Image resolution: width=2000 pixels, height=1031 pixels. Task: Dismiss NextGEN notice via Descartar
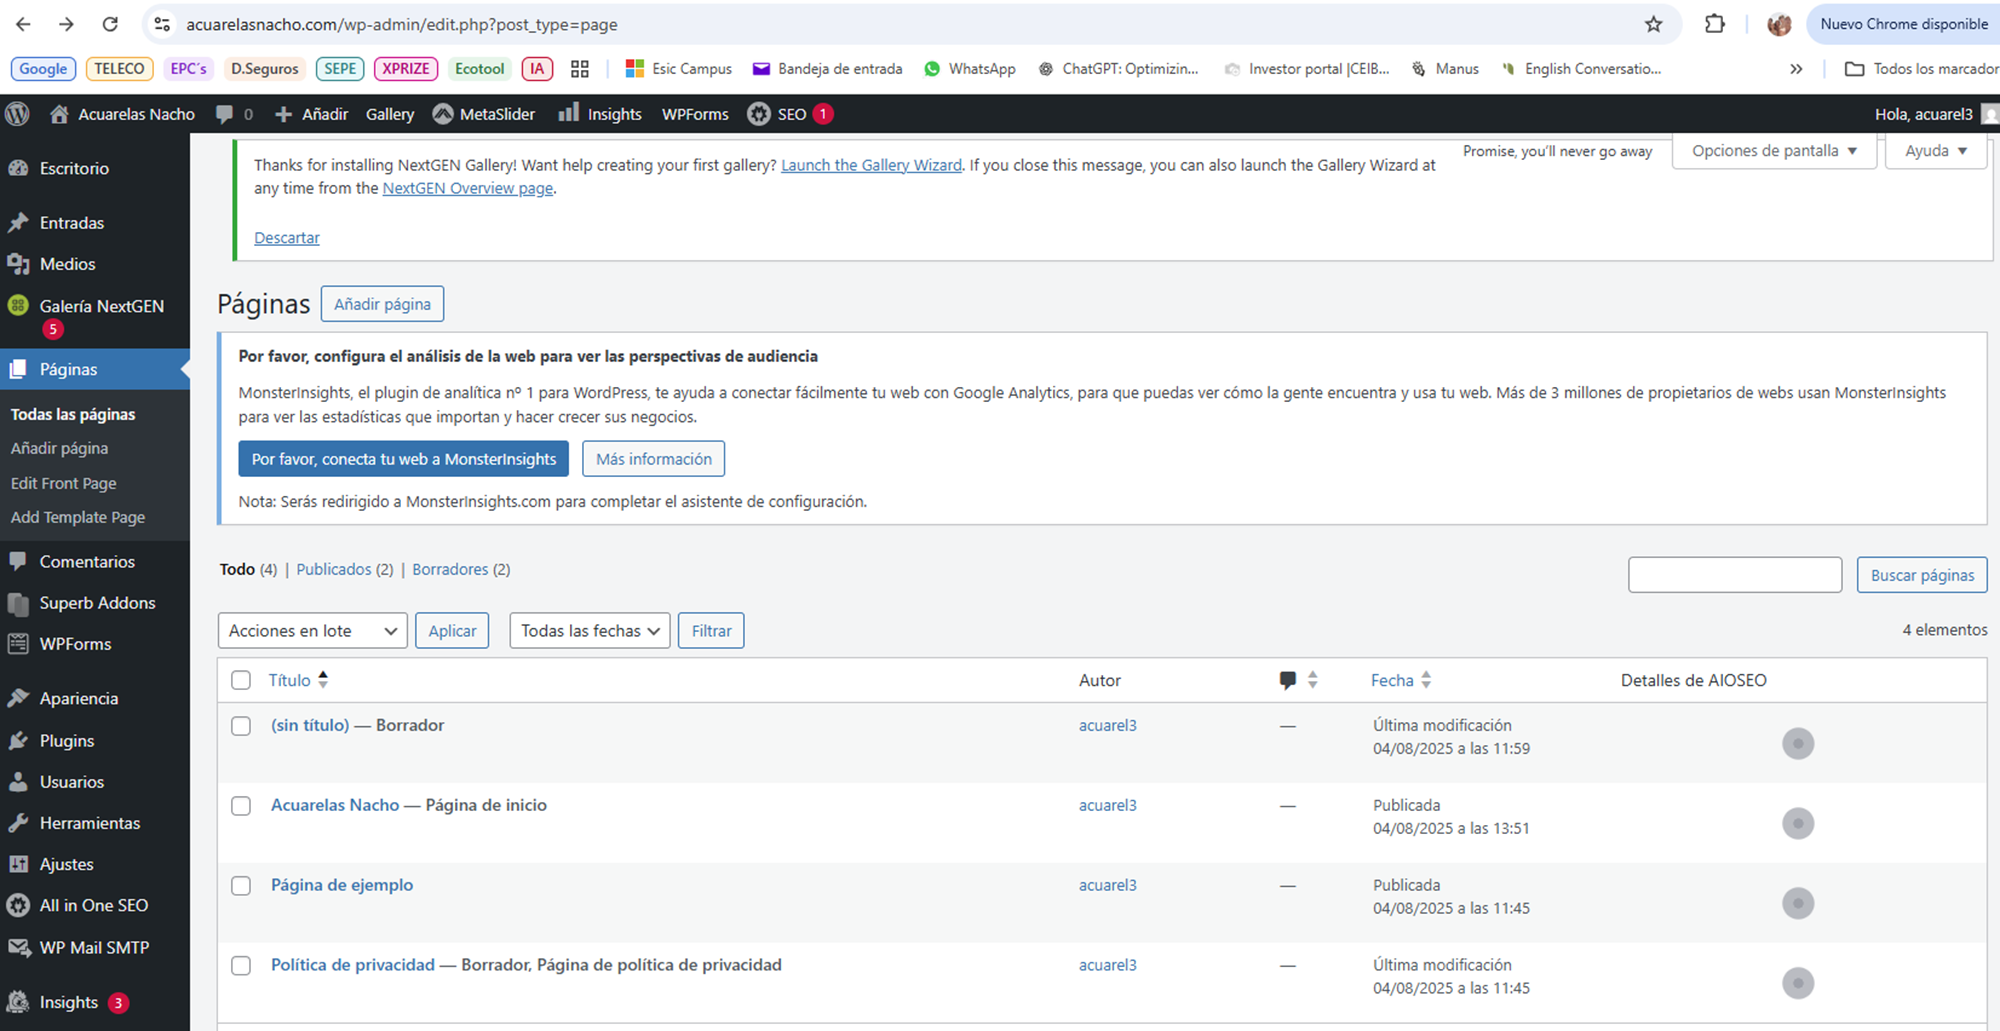[287, 238]
